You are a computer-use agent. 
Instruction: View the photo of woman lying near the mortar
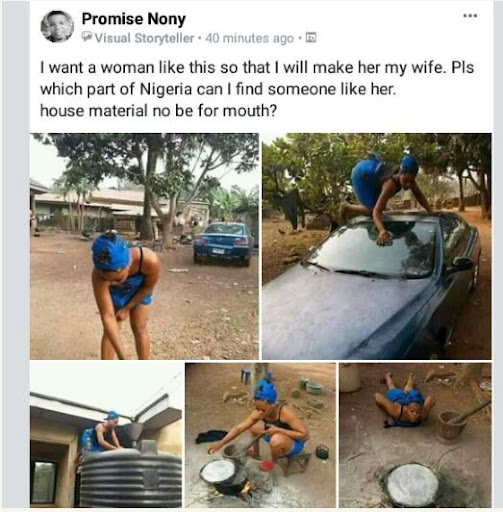click(x=415, y=435)
